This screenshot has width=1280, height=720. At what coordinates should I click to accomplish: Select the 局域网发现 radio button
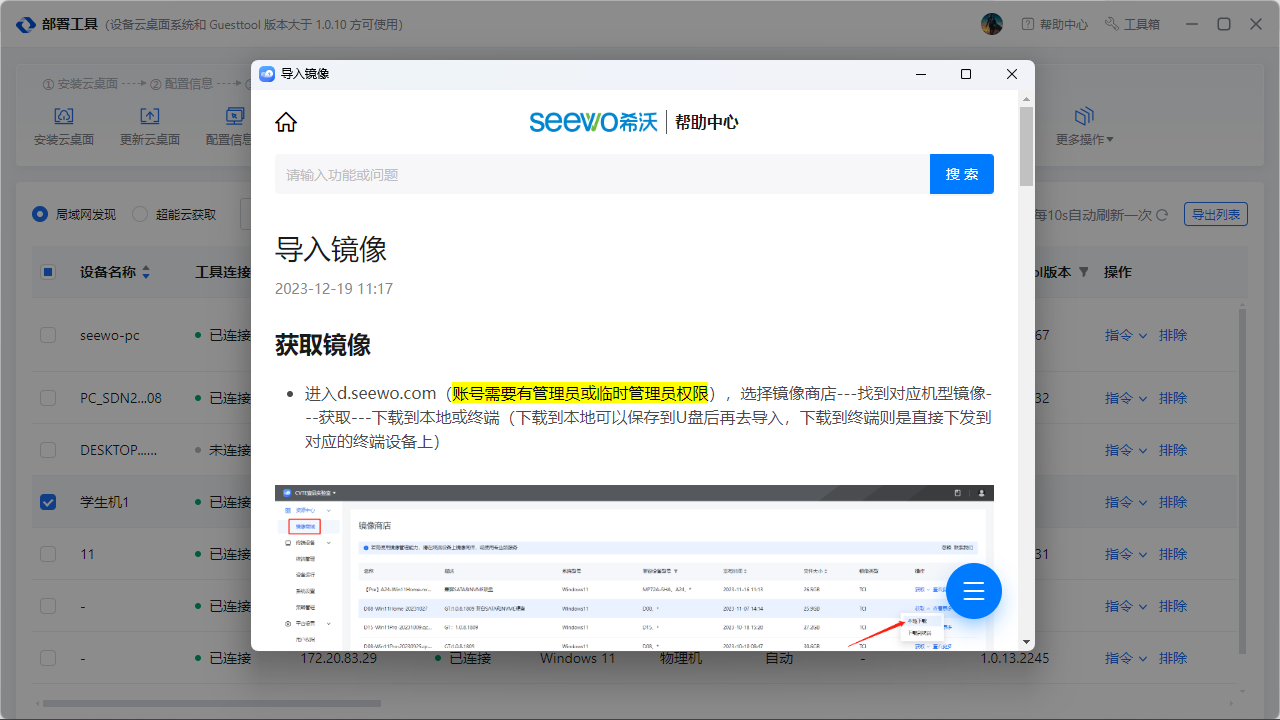pyautogui.click(x=40, y=214)
